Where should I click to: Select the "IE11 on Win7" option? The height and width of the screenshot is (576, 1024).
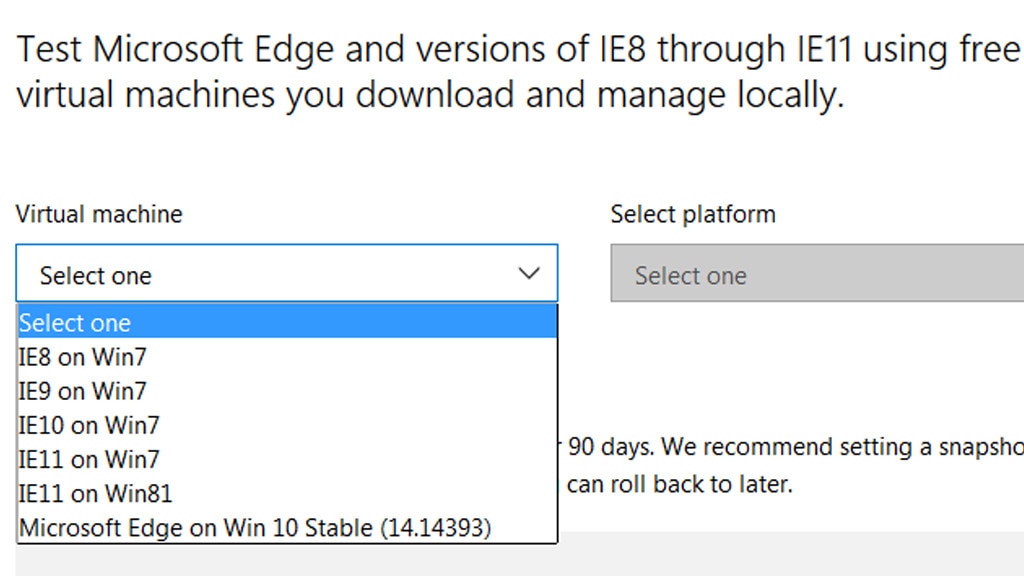coord(88,459)
